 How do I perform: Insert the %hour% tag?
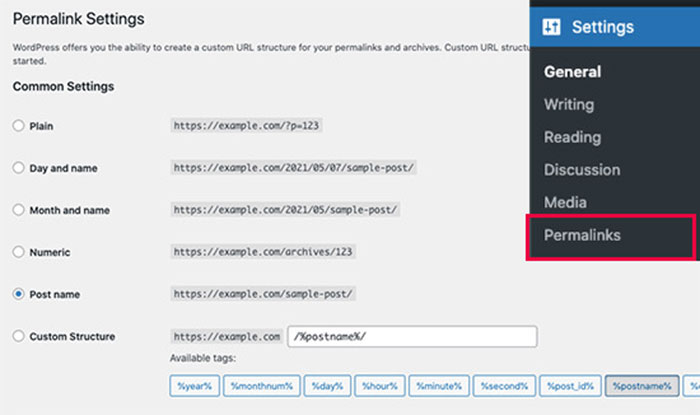pyautogui.click(x=380, y=385)
